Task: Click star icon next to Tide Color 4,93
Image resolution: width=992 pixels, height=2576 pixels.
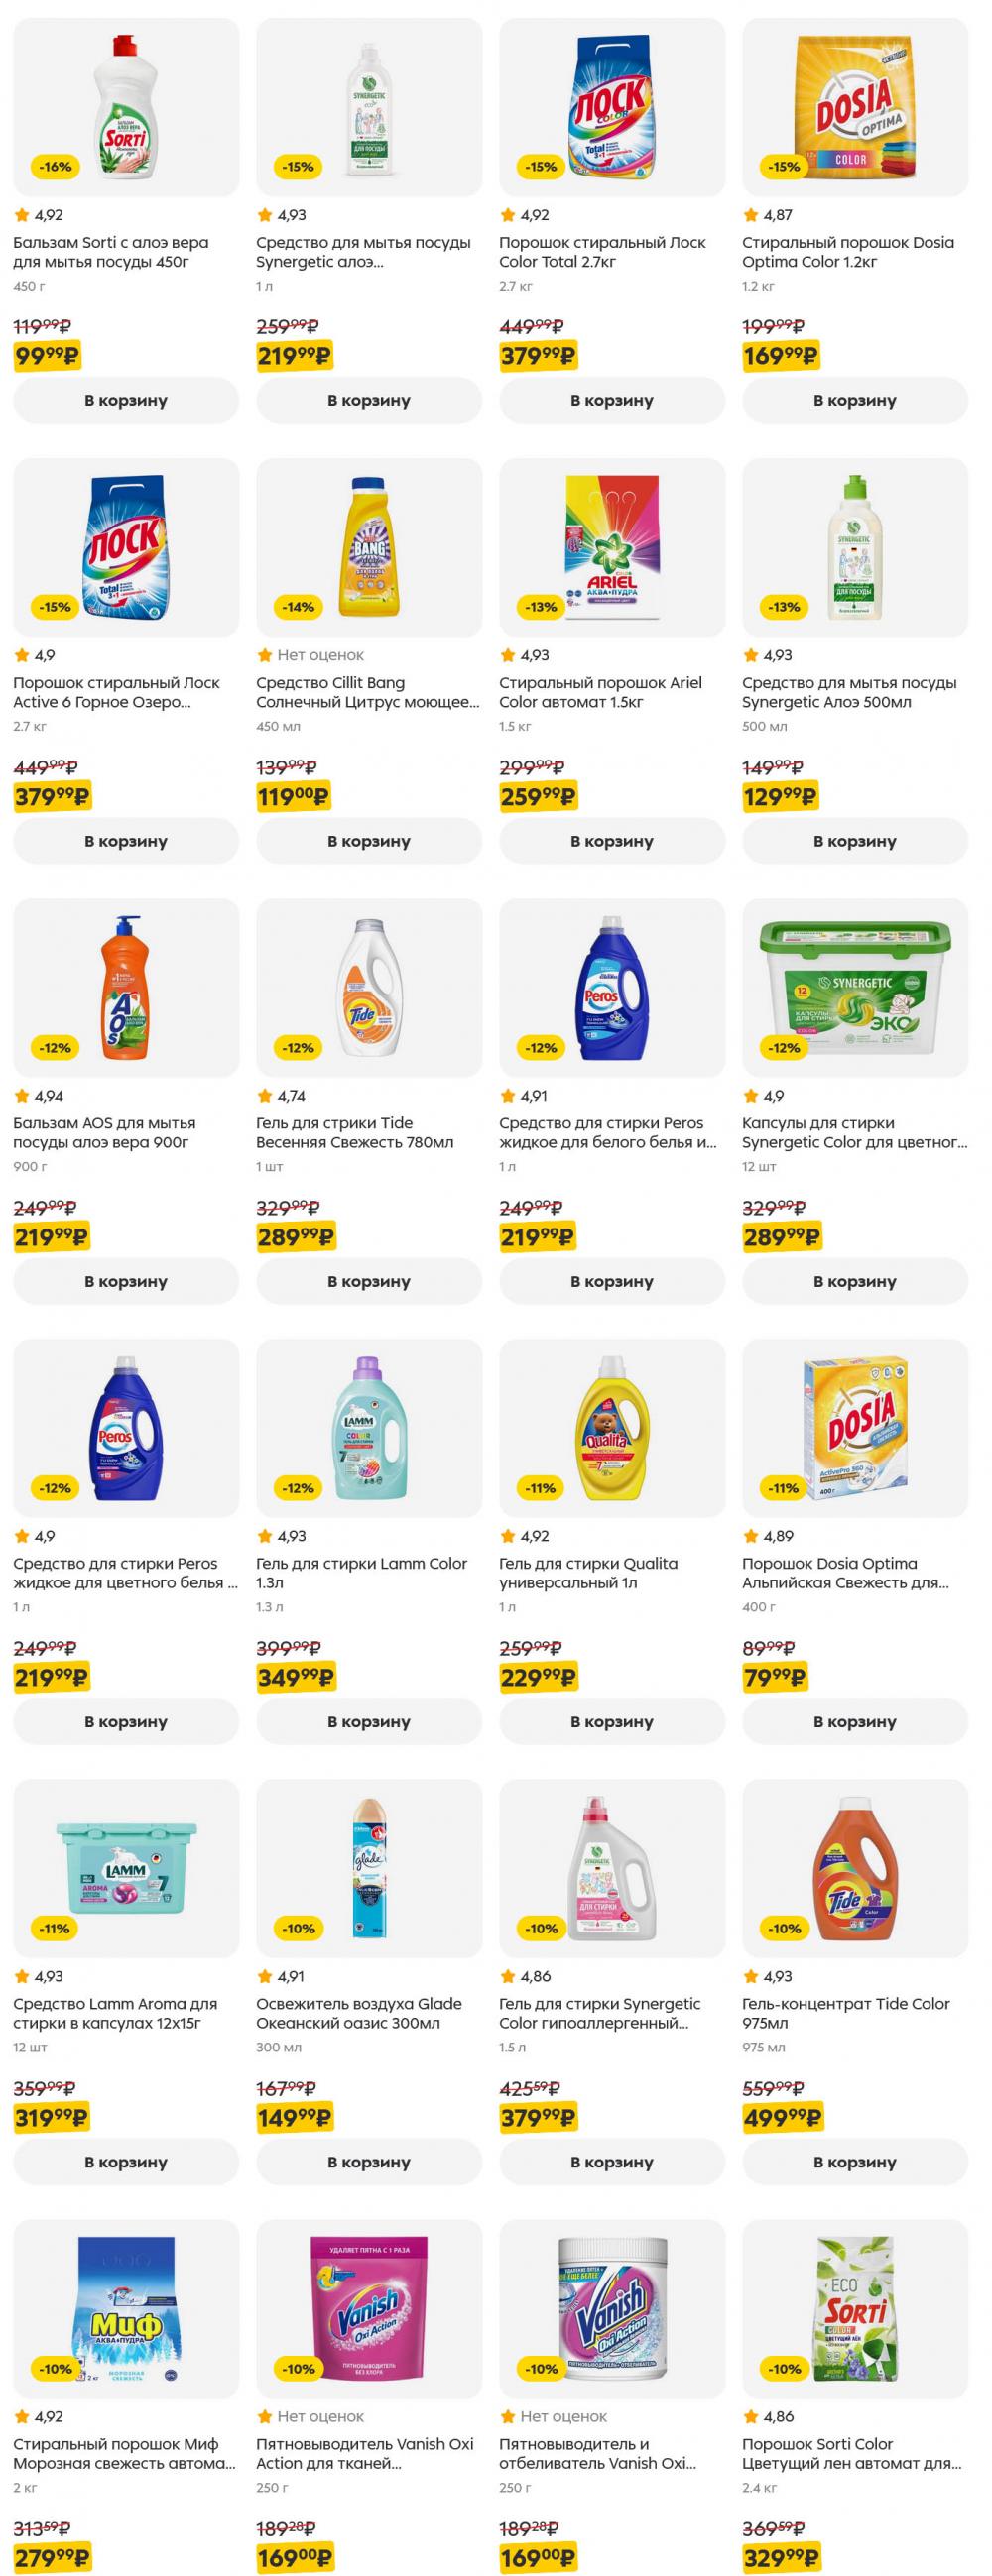Action: (x=751, y=1976)
